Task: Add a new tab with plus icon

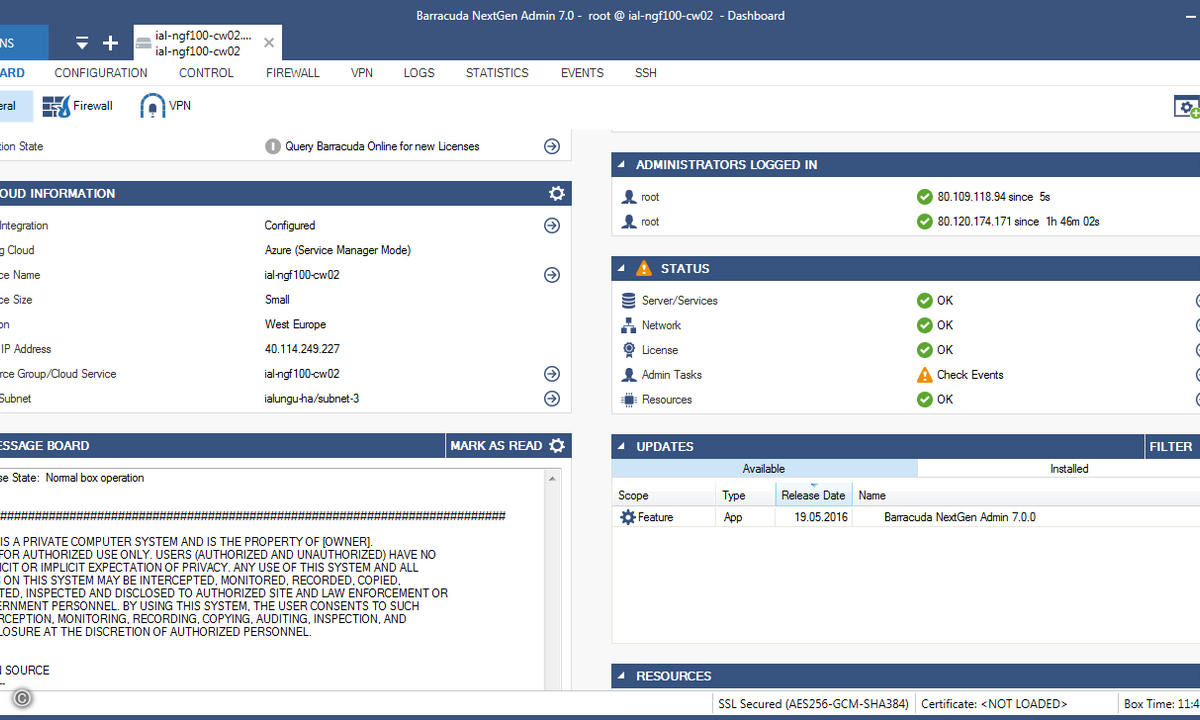Action: [111, 43]
